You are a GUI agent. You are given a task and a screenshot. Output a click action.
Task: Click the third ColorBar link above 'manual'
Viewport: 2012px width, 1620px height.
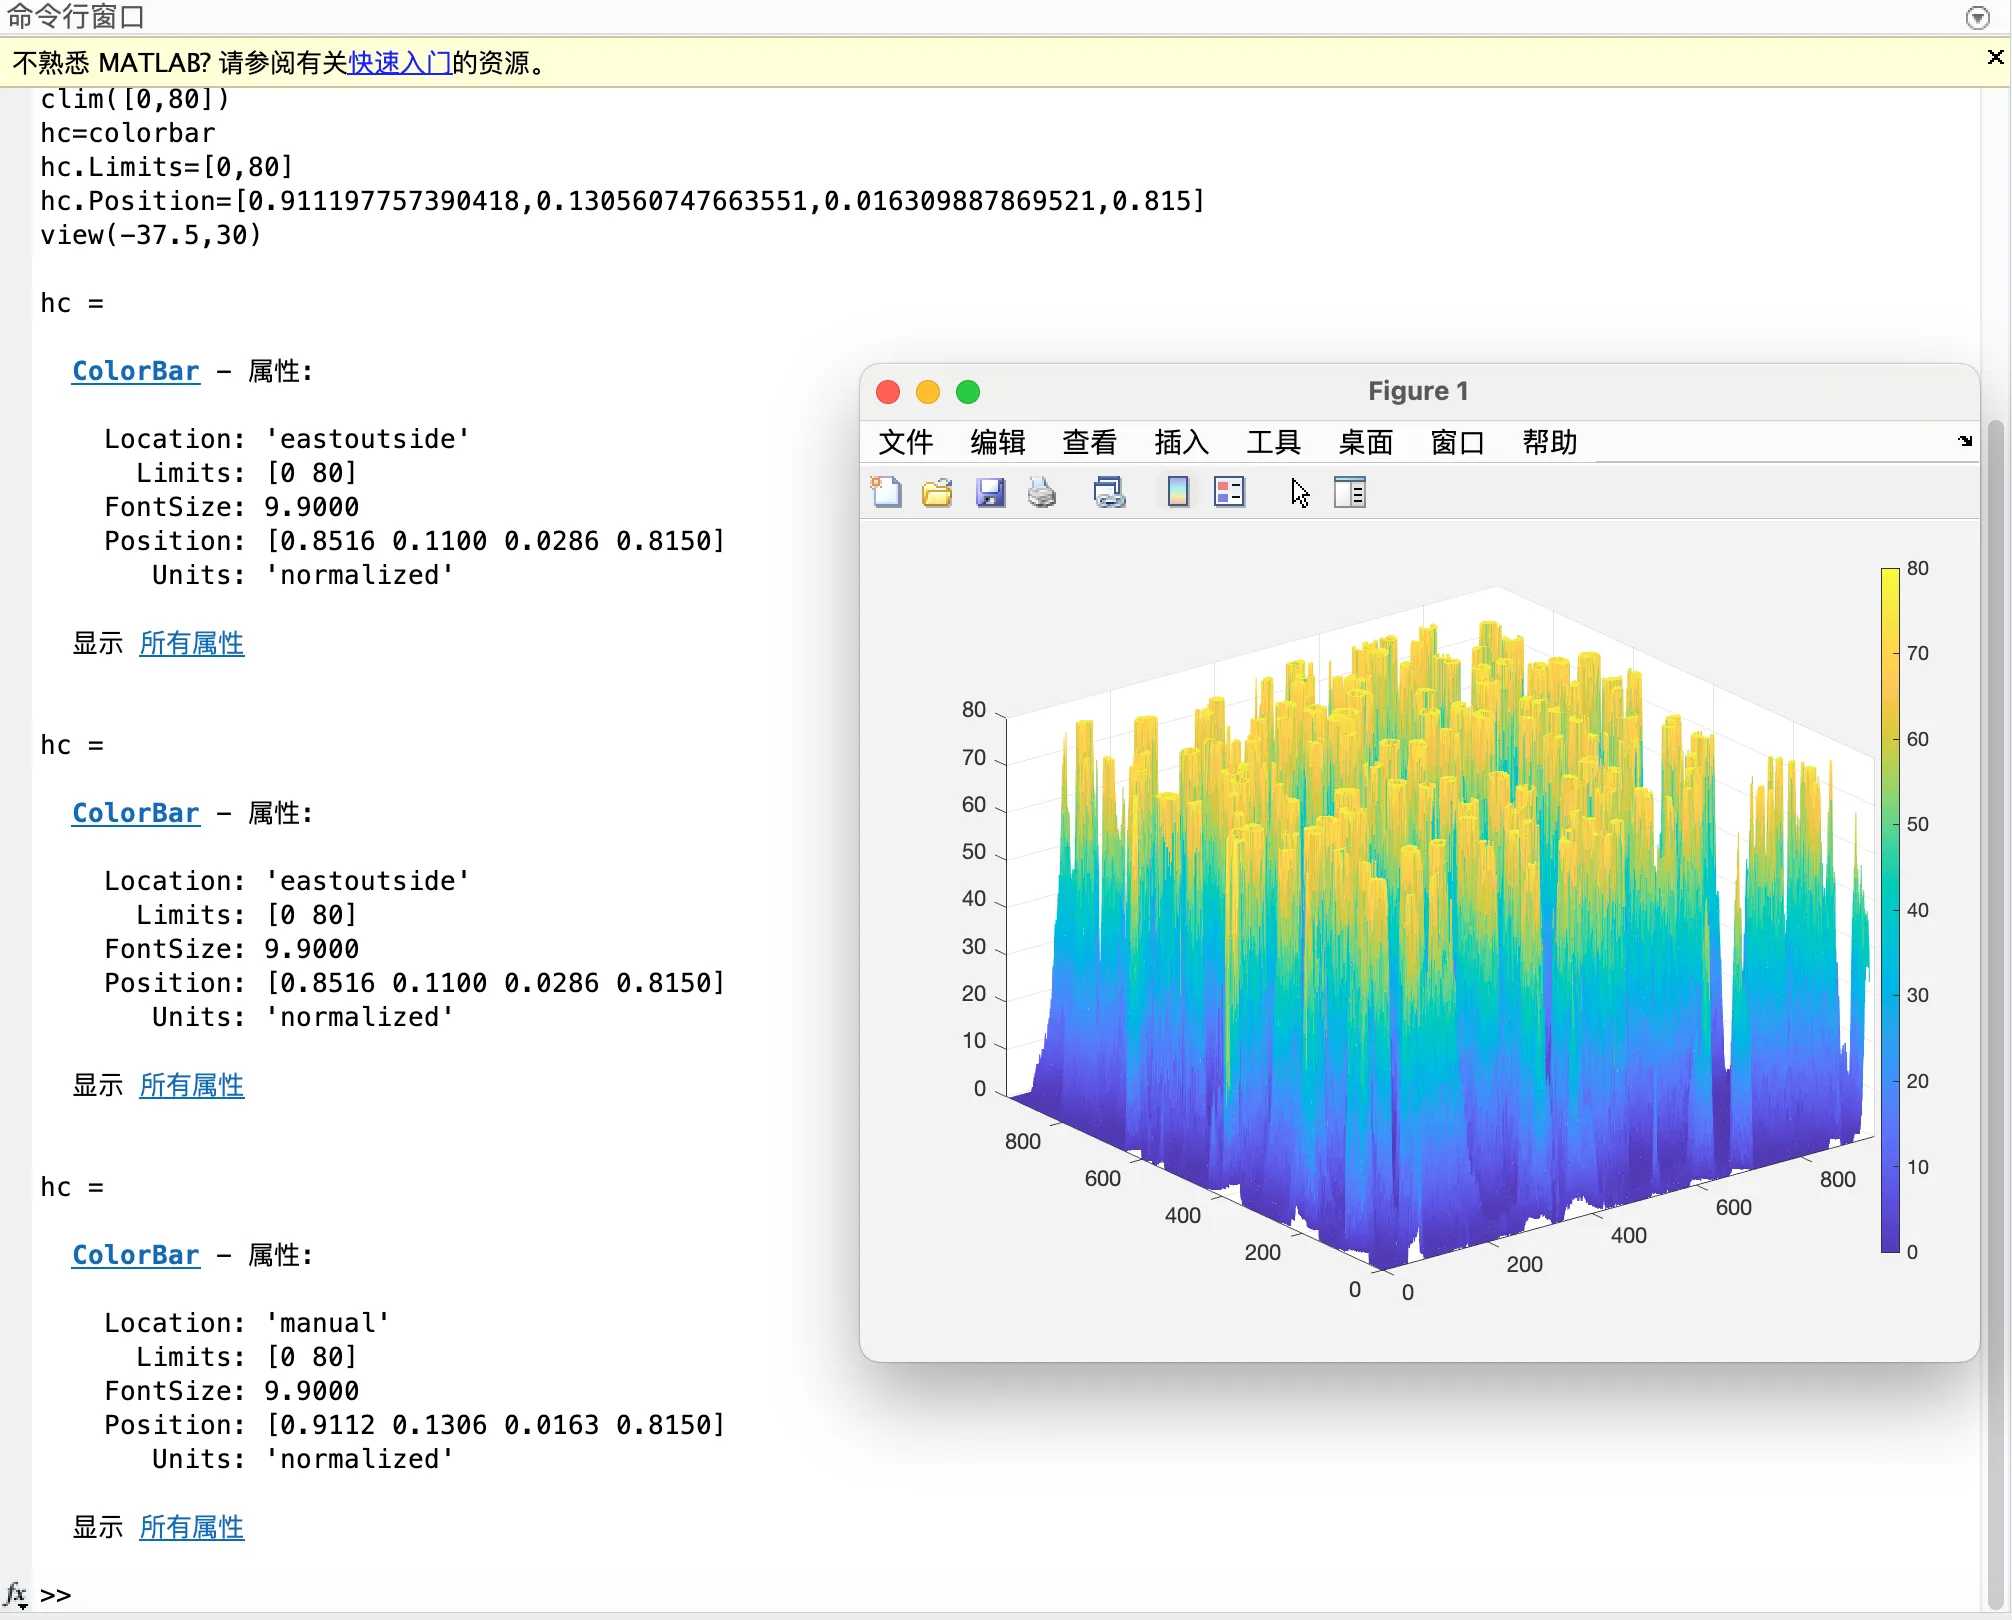tap(136, 1255)
